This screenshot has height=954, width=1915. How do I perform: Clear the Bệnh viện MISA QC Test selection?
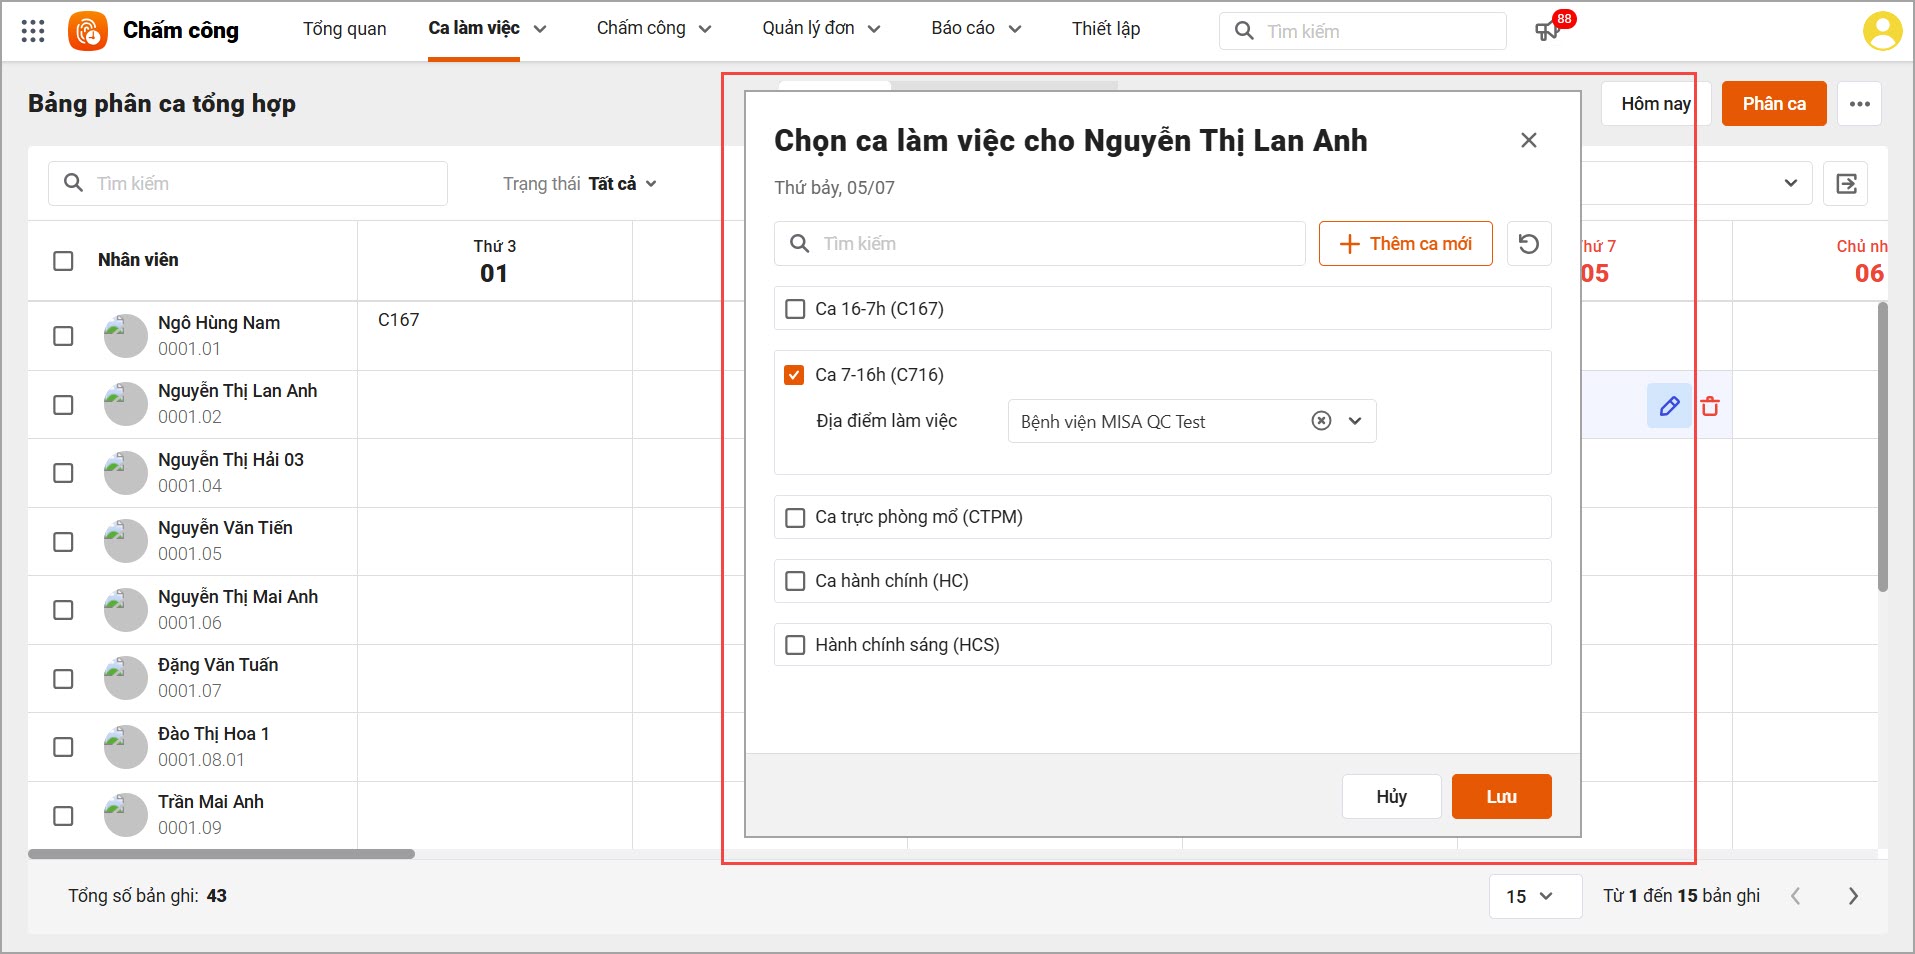1321,421
